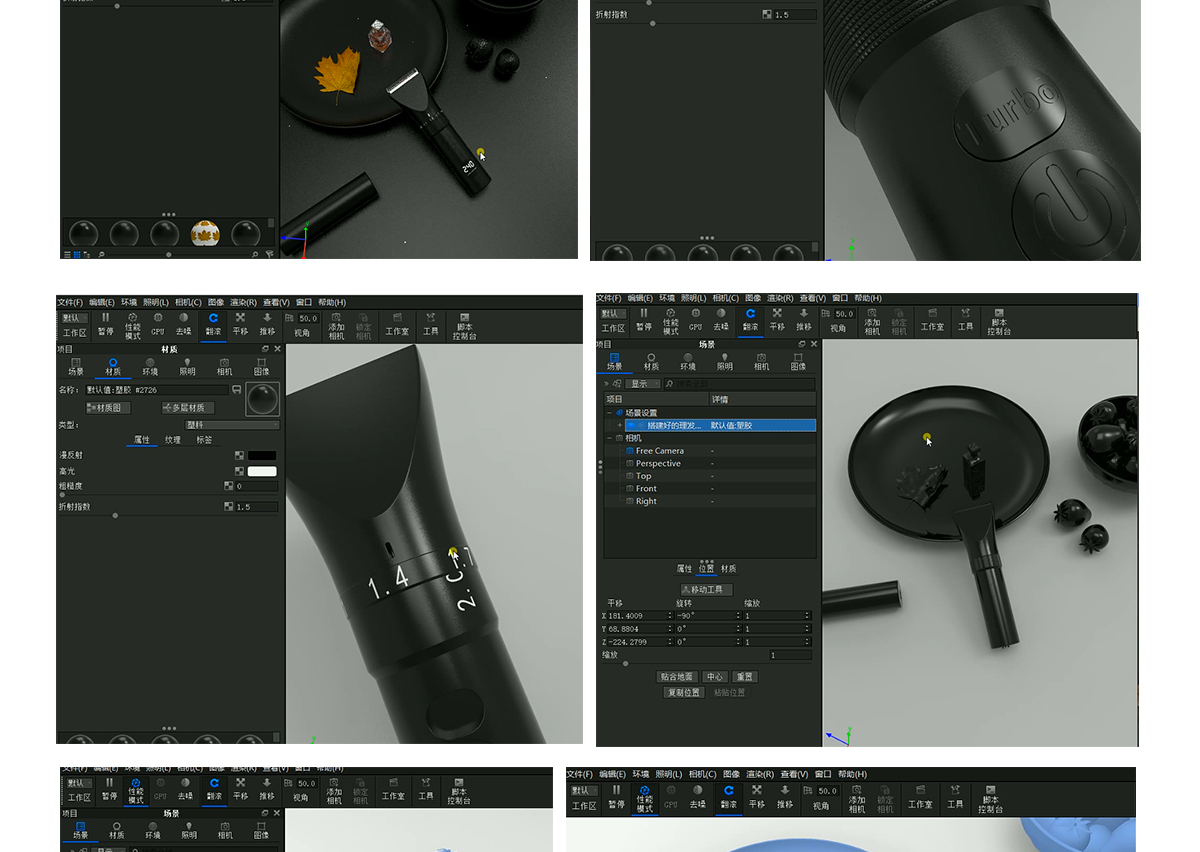The width and height of the screenshot is (1200, 852).
Task: Click the 多层材质 button
Action: [188, 408]
